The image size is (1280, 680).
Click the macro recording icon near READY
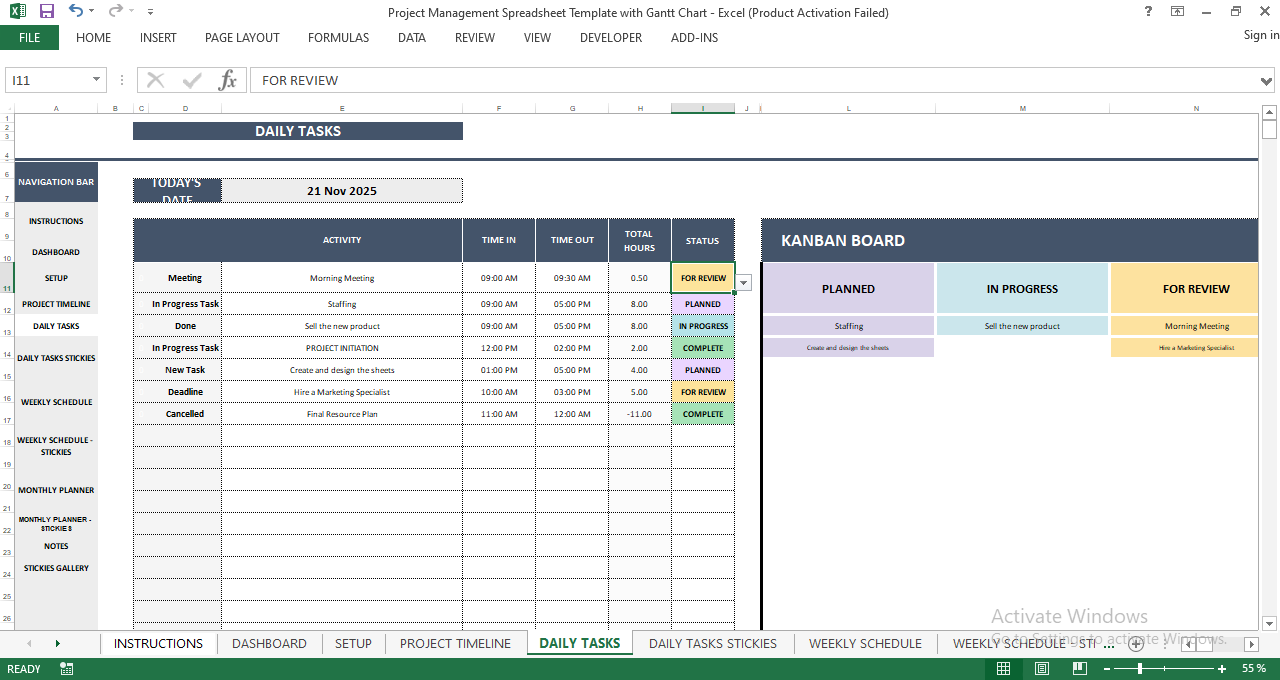67,668
